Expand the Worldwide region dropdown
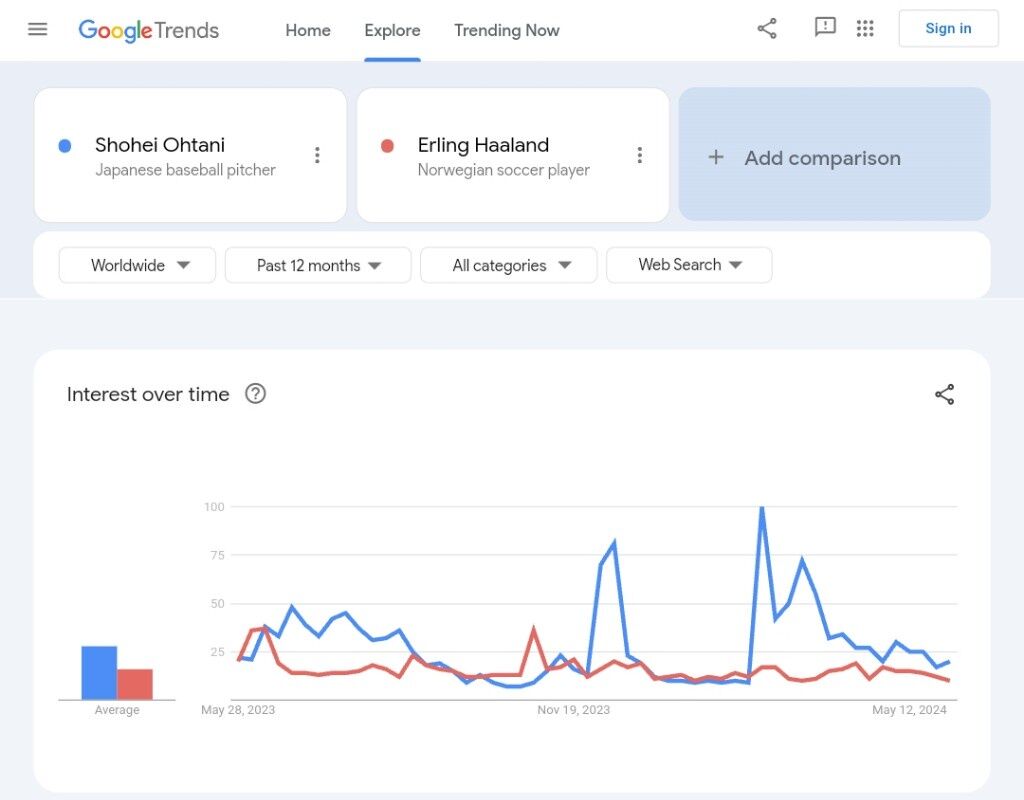1024x800 pixels. [138, 265]
